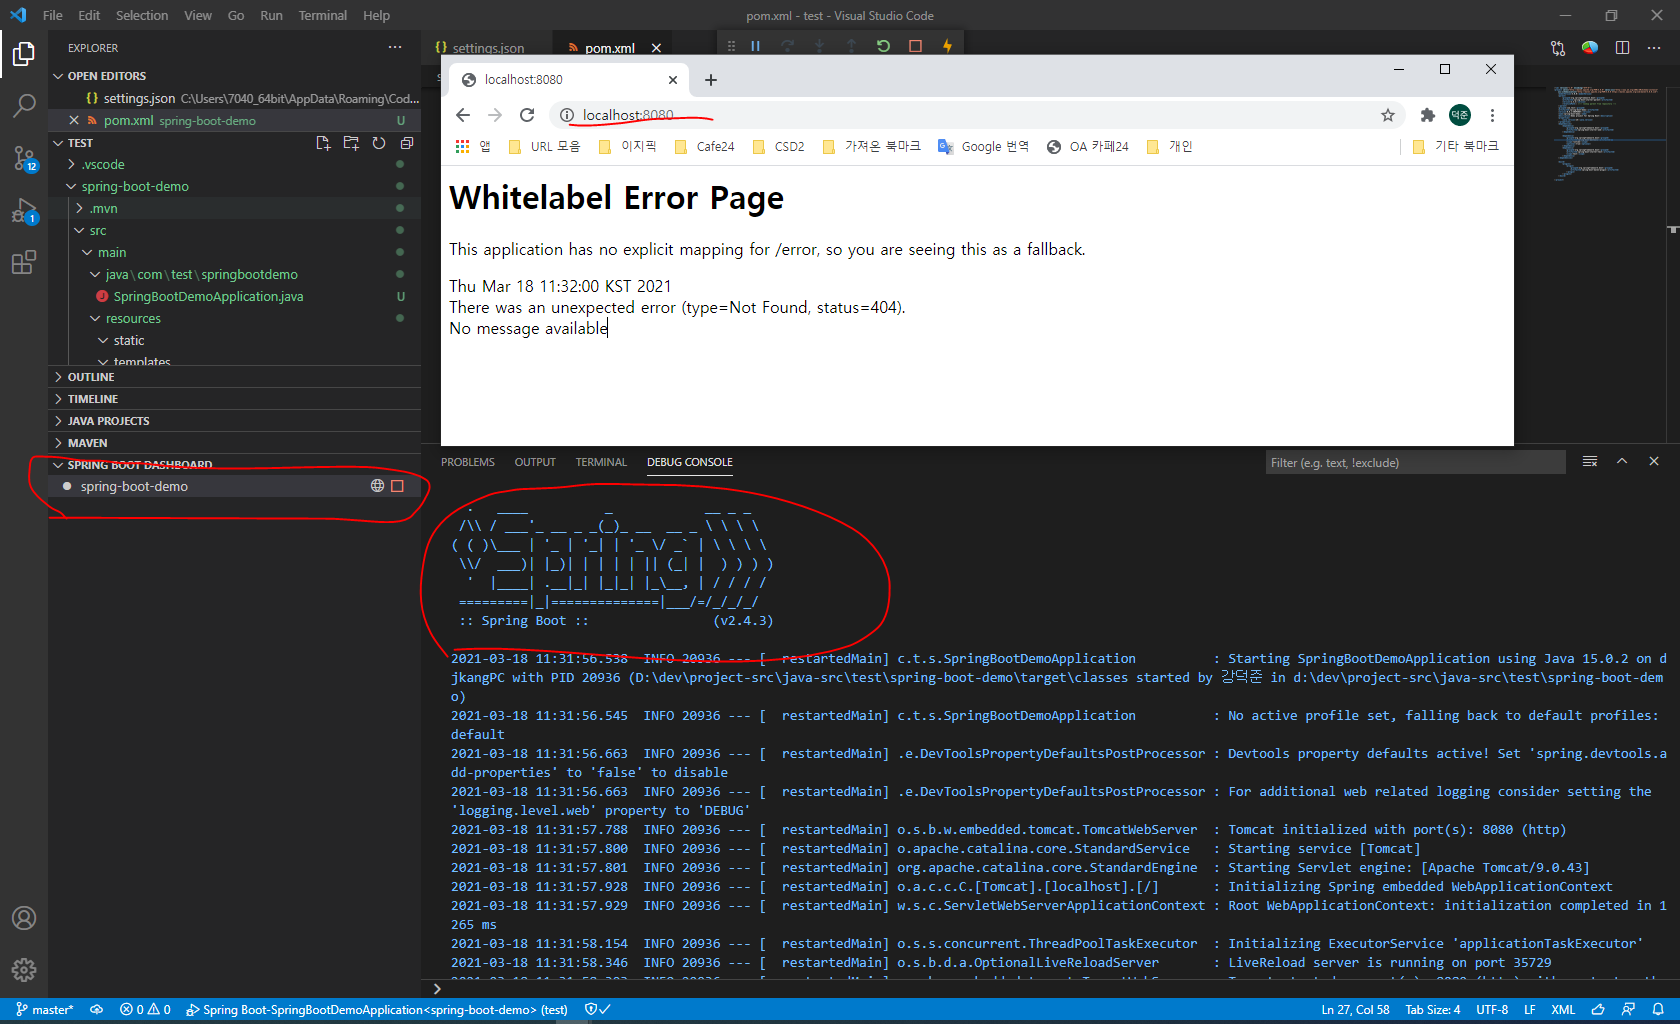Switch to the TERMINAL panel tab
The image size is (1680, 1024).
tap(601, 462)
